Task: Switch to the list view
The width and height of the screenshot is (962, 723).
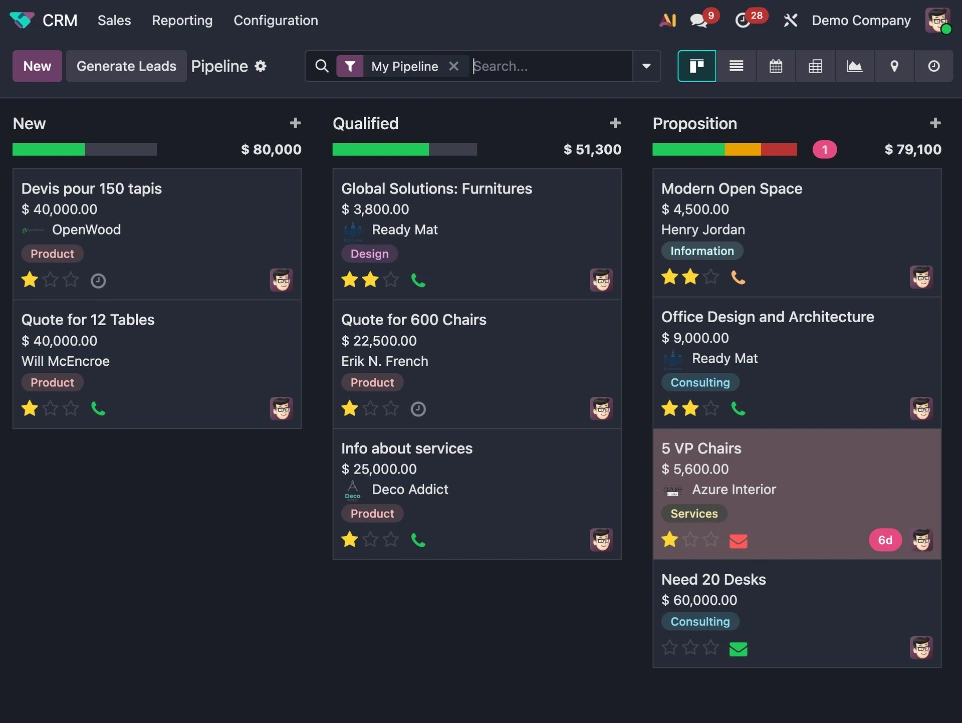Action: tap(736, 66)
